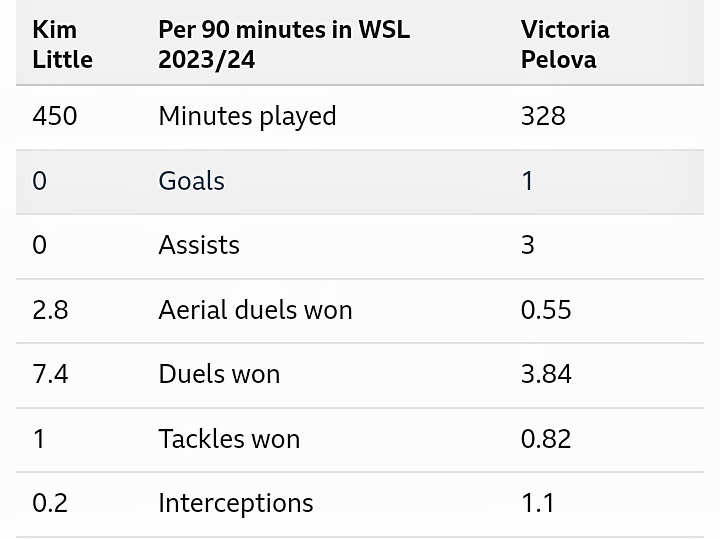
Task: Select the Assists row label
Action: point(199,245)
